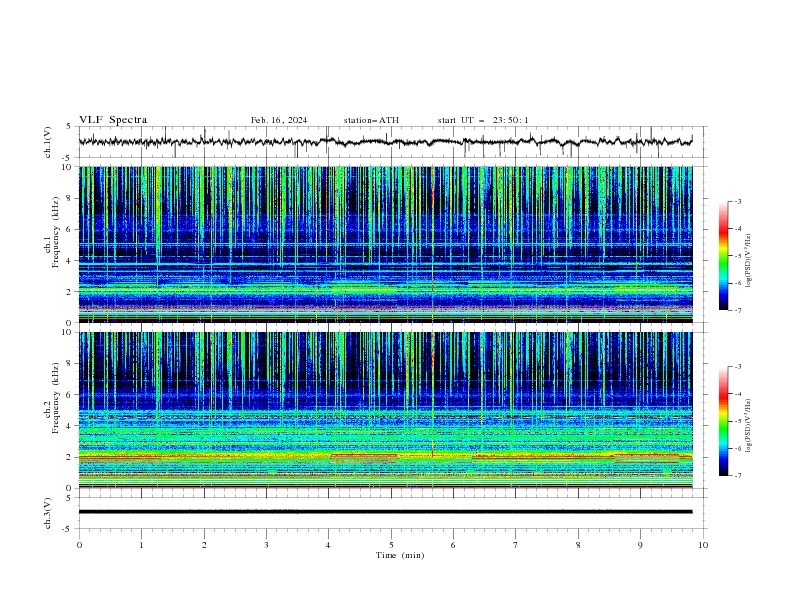Click the "1" tick on the time axis
This screenshot has height=612, width=792.
(141, 545)
